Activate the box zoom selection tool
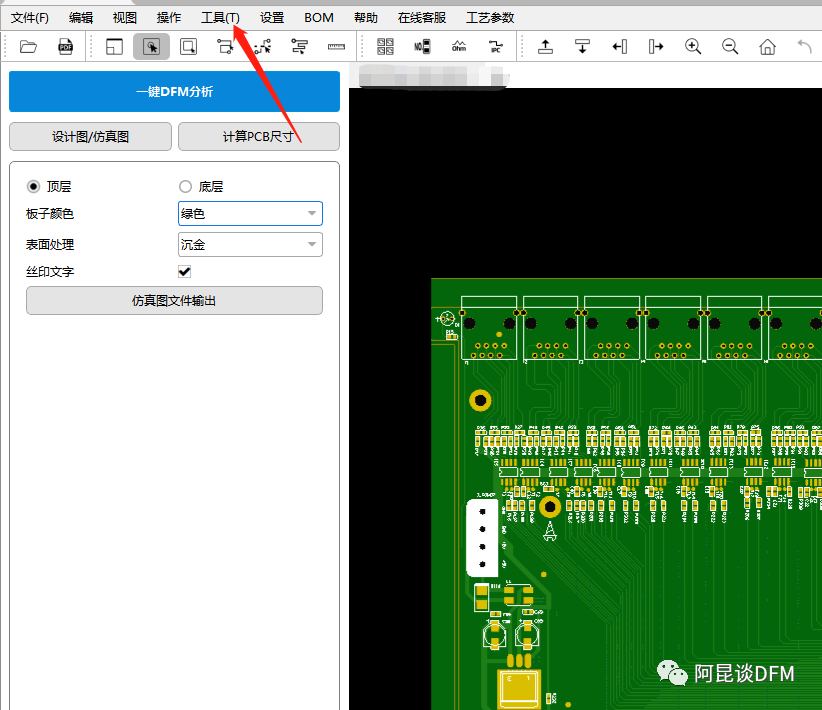The height and width of the screenshot is (710, 822). (187, 46)
